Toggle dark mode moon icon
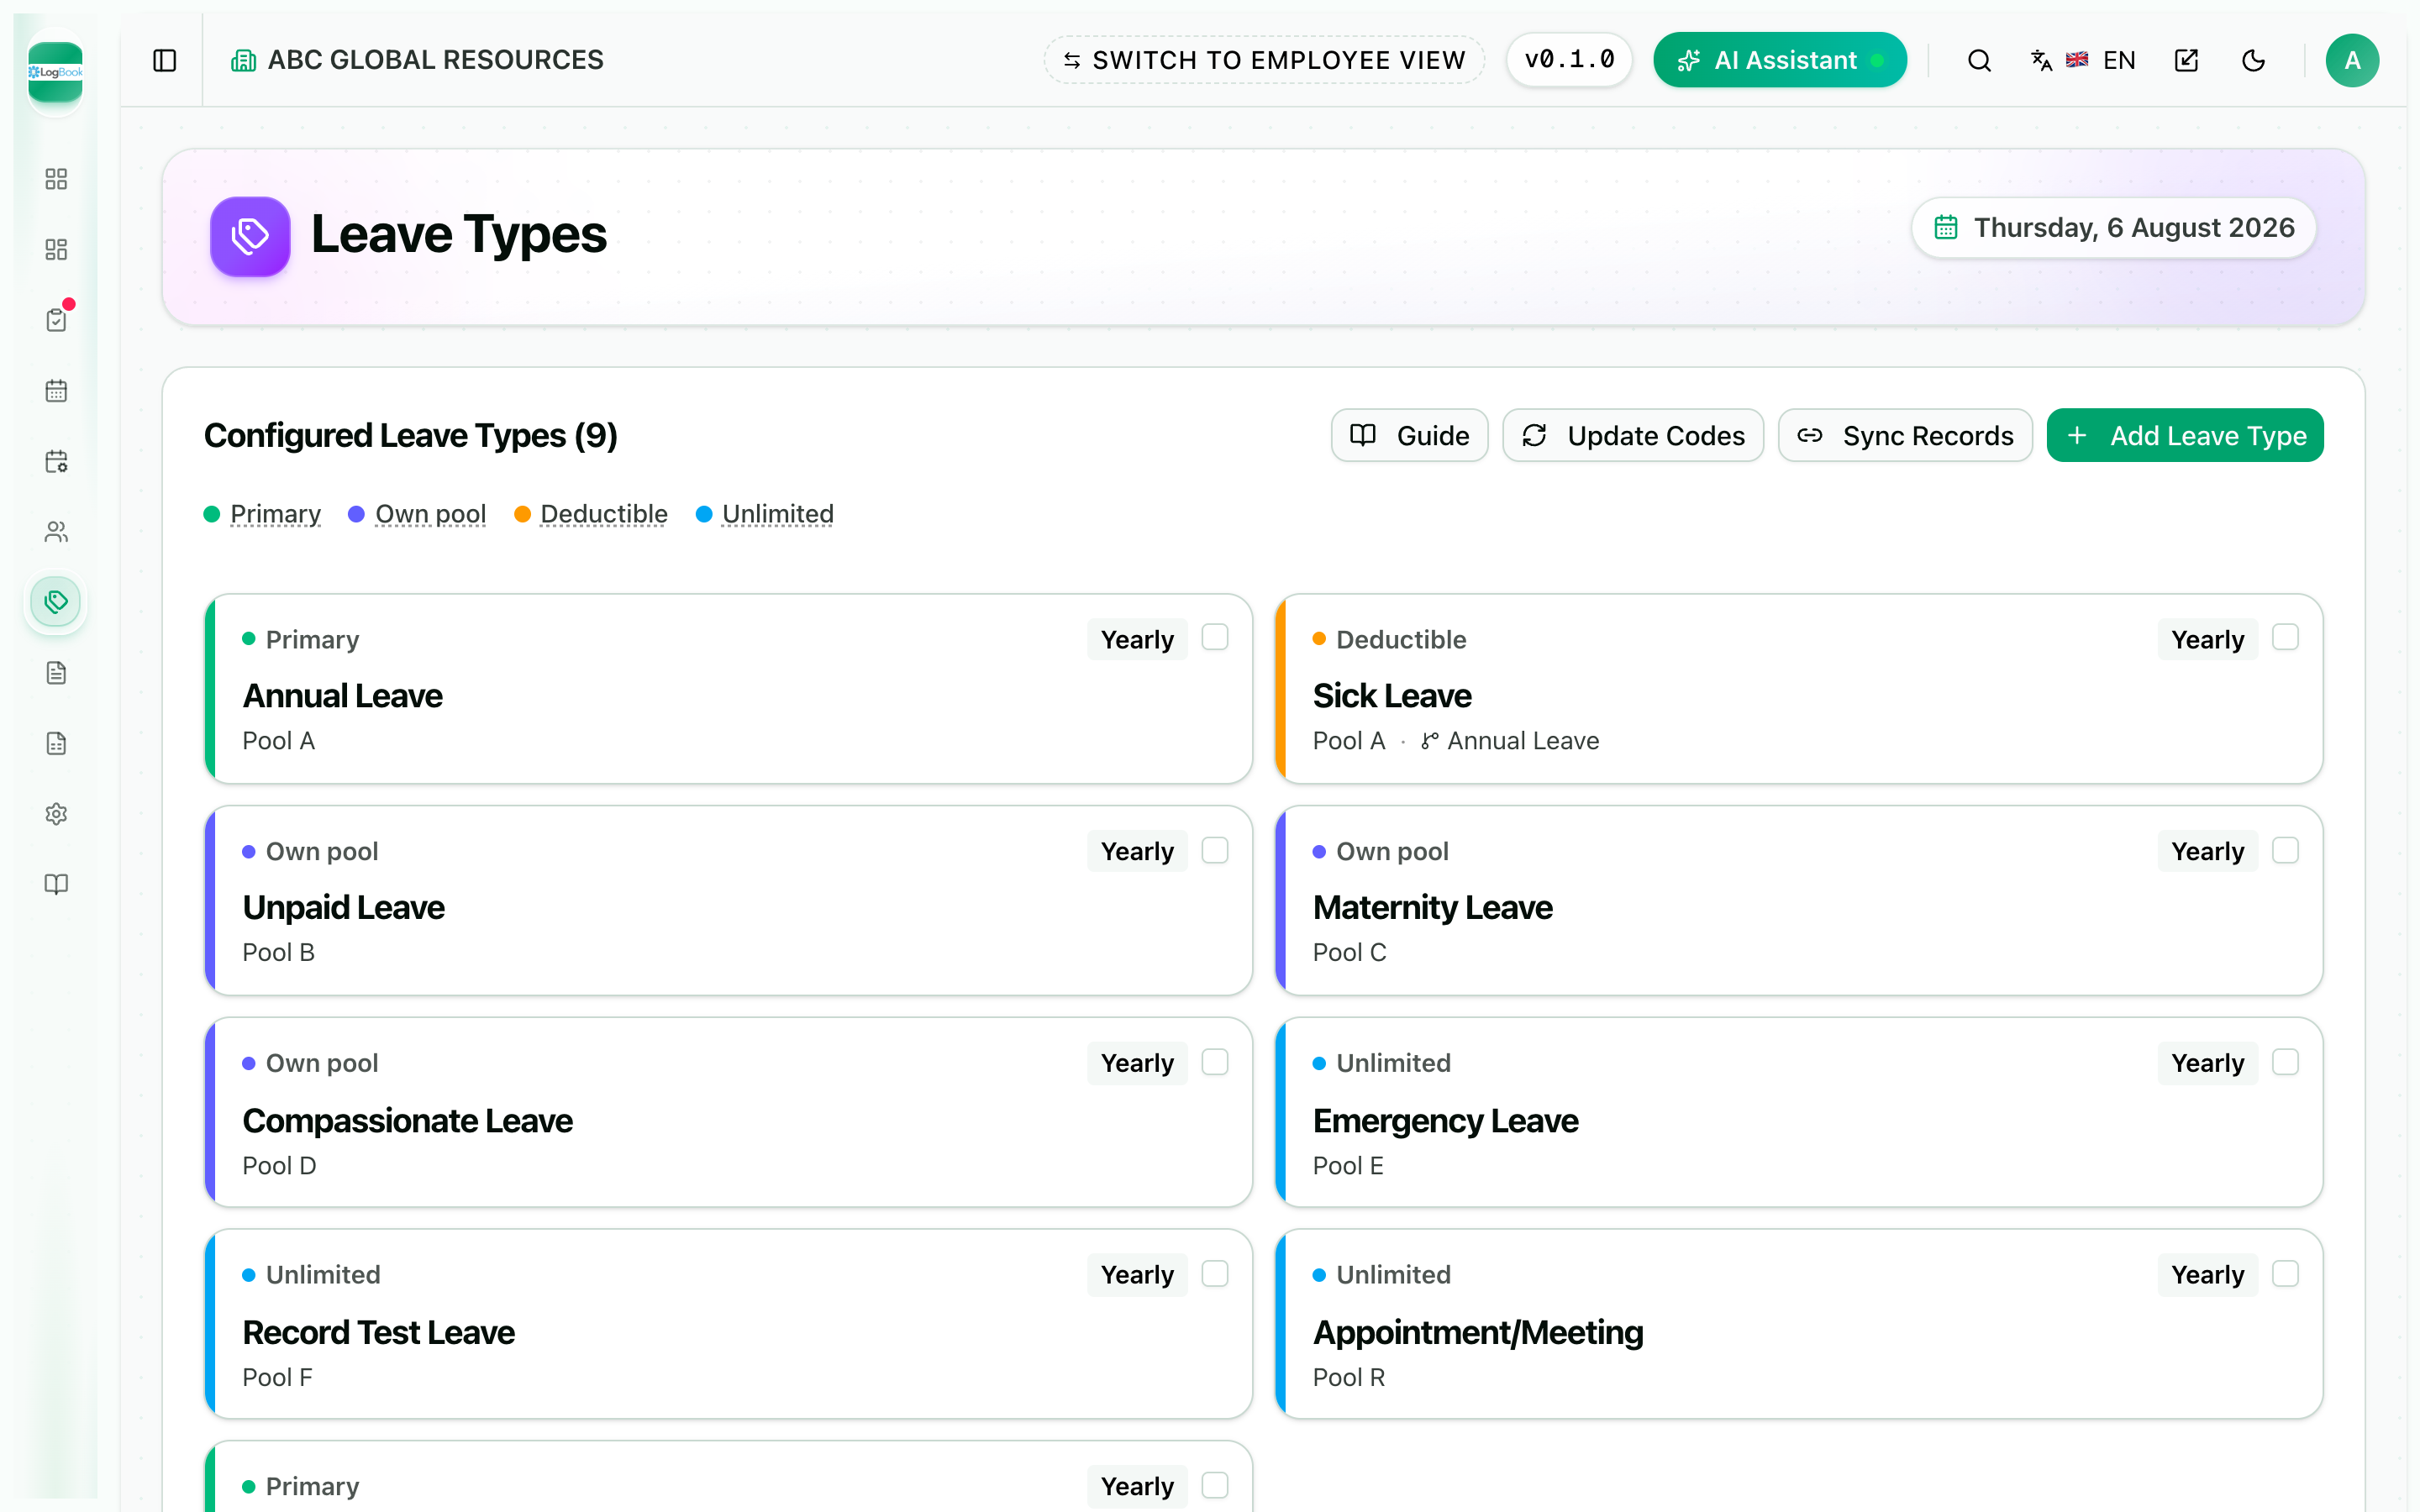The image size is (2420, 1512). pyautogui.click(x=2254, y=61)
